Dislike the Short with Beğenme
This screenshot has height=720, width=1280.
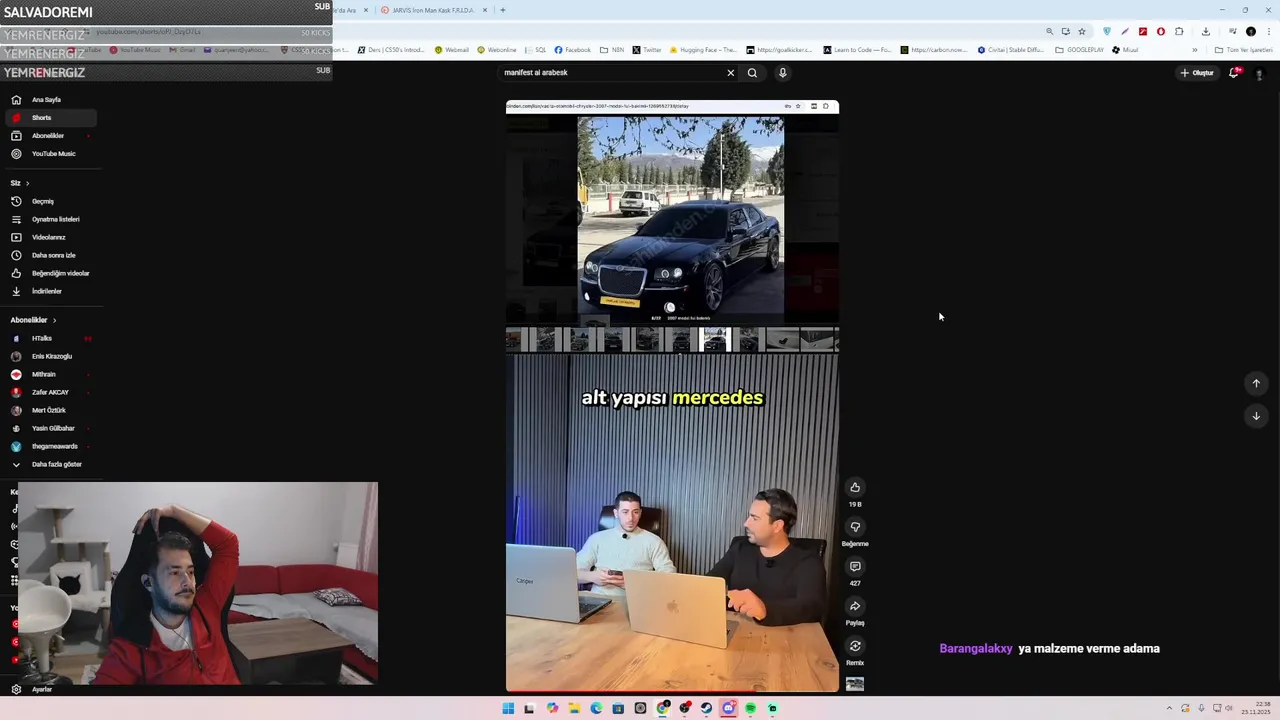[x=855, y=527]
